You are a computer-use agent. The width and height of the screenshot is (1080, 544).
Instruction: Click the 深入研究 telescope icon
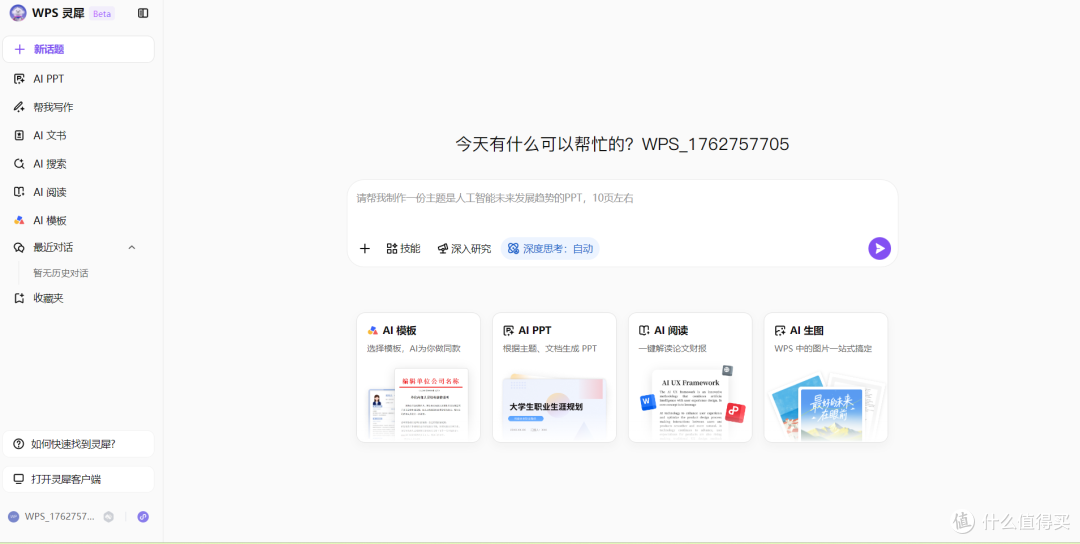pyautogui.click(x=443, y=249)
